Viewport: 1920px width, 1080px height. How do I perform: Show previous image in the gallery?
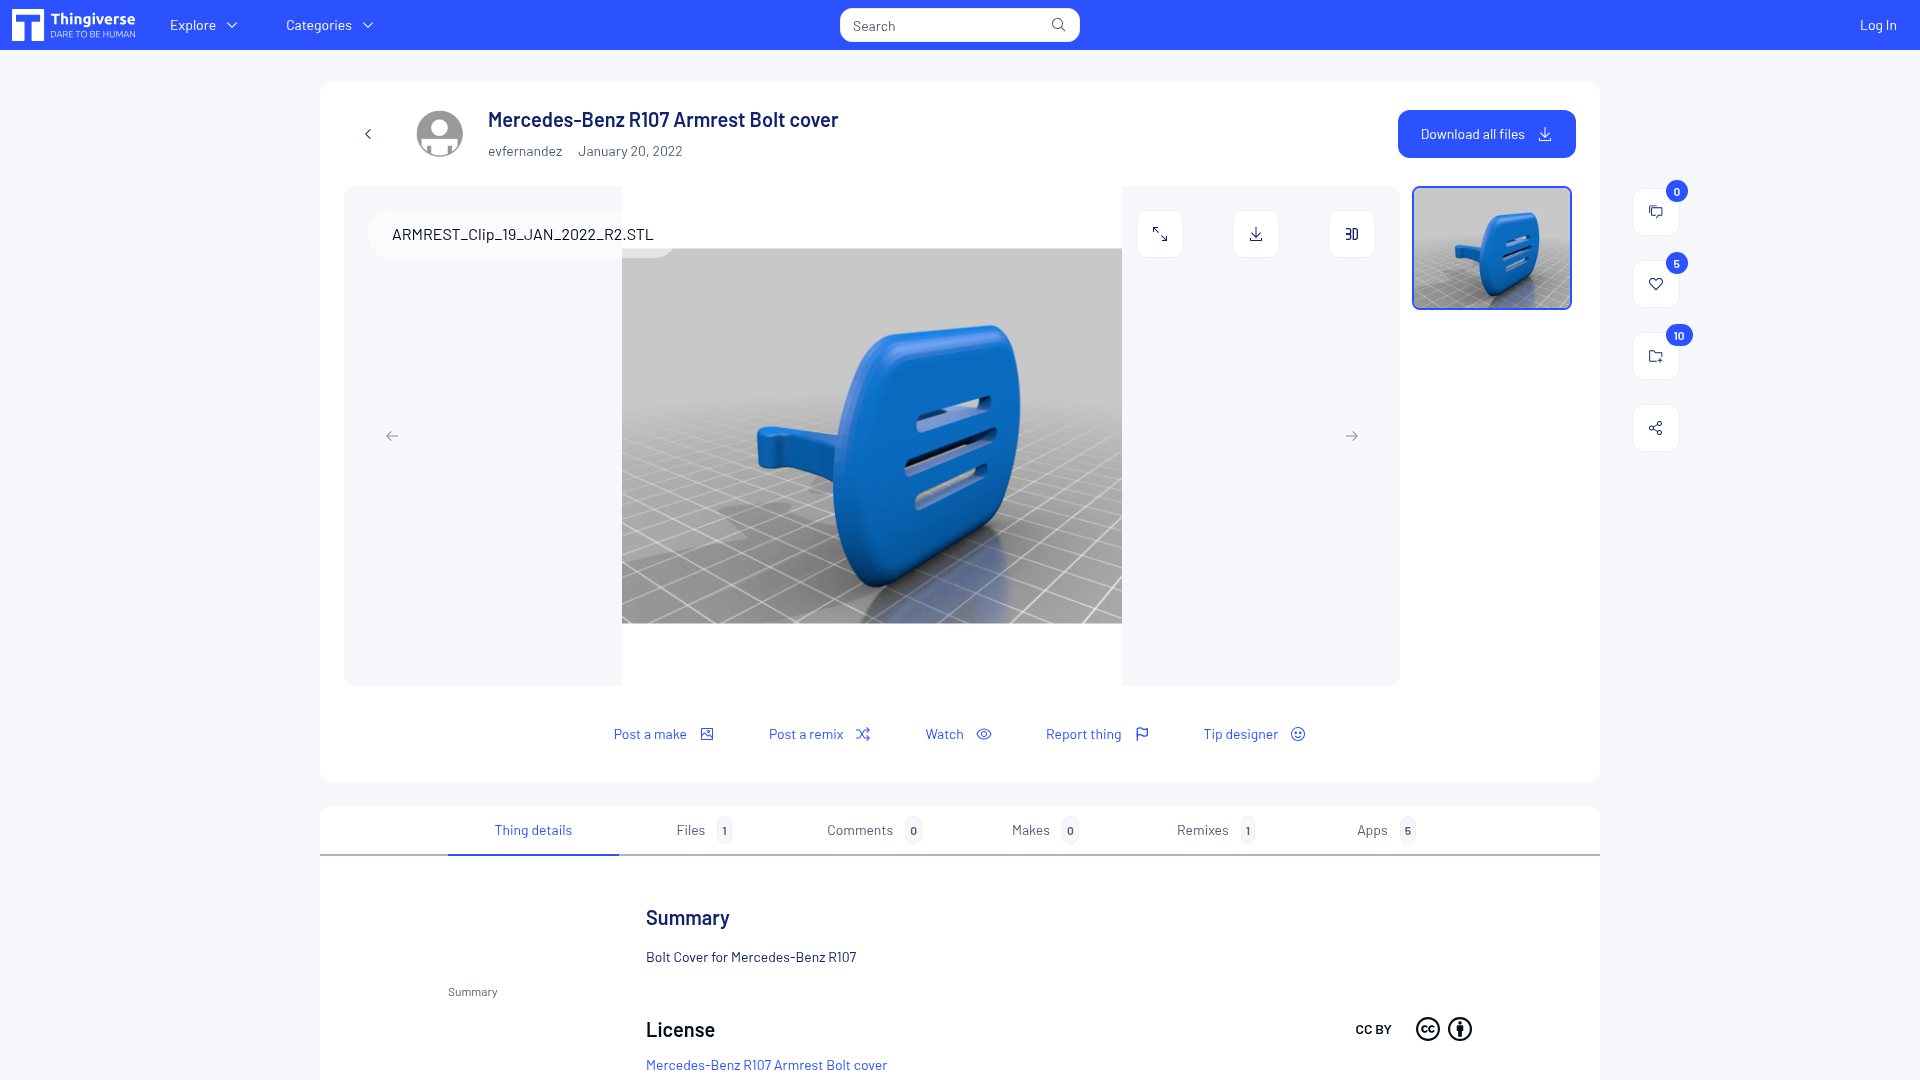[x=392, y=436]
